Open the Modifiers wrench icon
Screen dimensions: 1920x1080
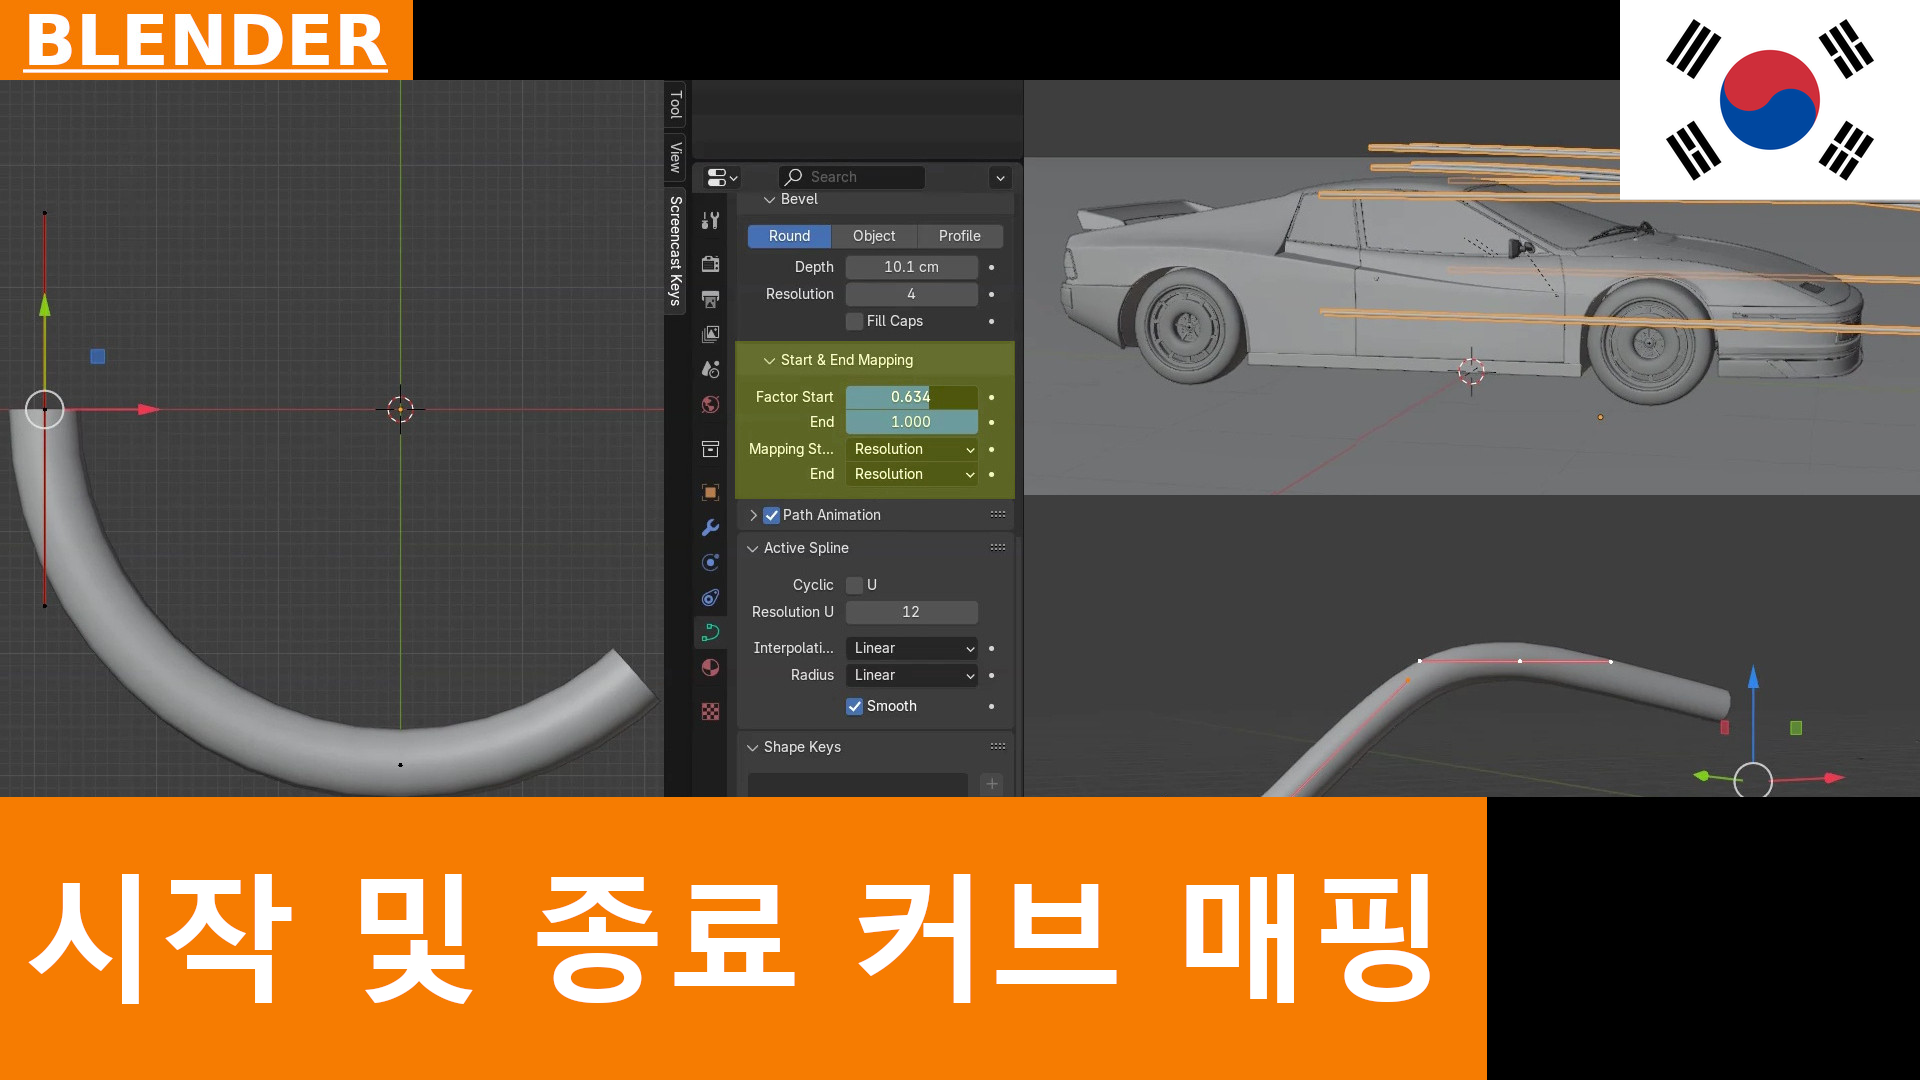[x=711, y=527]
